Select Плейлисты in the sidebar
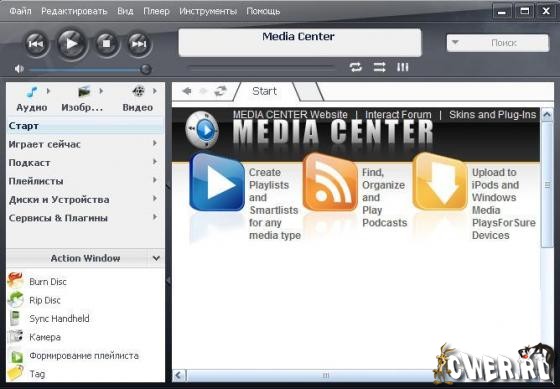The height and width of the screenshot is (389, 560). (x=85, y=181)
